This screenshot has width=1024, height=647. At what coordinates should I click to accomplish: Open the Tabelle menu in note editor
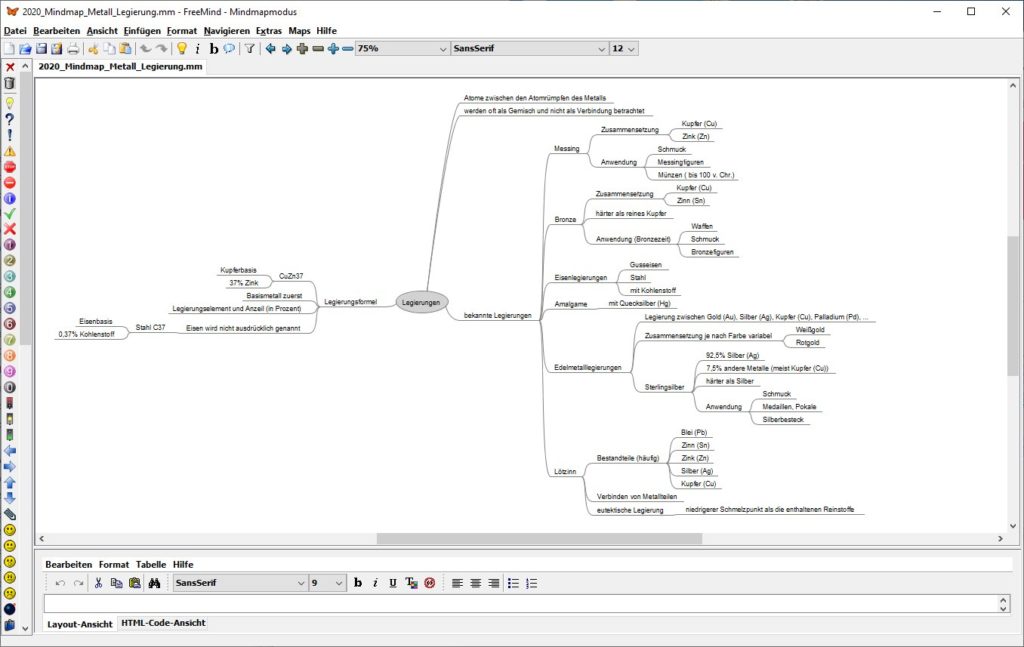click(151, 564)
